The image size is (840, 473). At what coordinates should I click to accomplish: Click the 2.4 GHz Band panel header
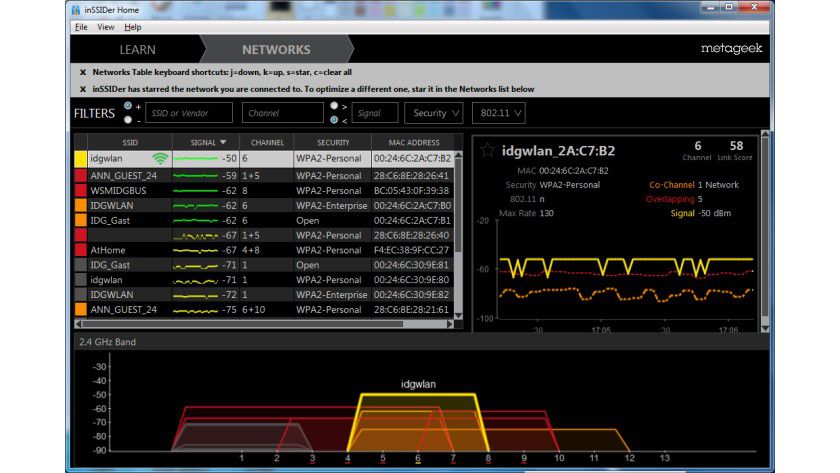pyautogui.click(x=421, y=342)
